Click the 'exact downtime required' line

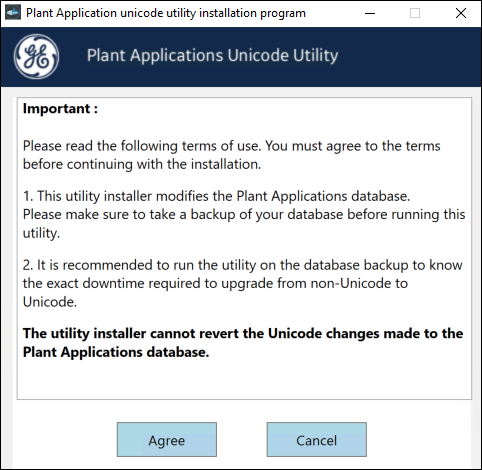coord(215,283)
